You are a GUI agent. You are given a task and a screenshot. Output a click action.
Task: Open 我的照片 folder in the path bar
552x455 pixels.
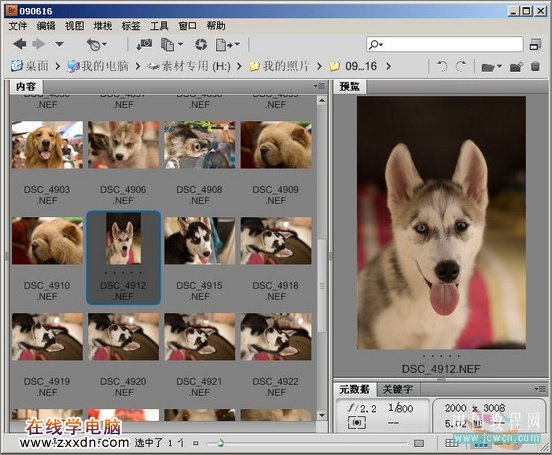[279, 66]
